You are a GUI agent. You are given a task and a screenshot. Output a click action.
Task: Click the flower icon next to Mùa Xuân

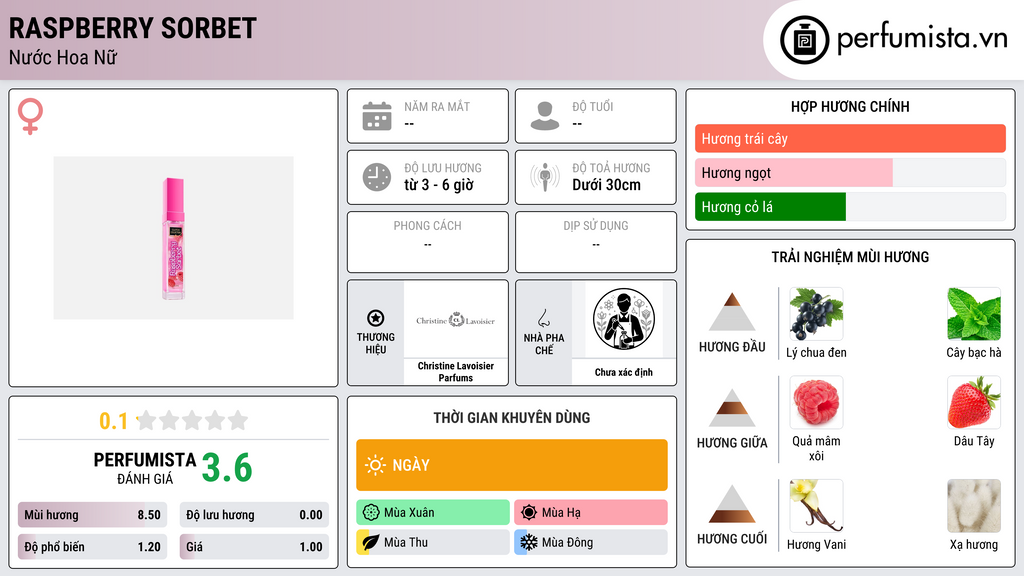tap(371, 513)
